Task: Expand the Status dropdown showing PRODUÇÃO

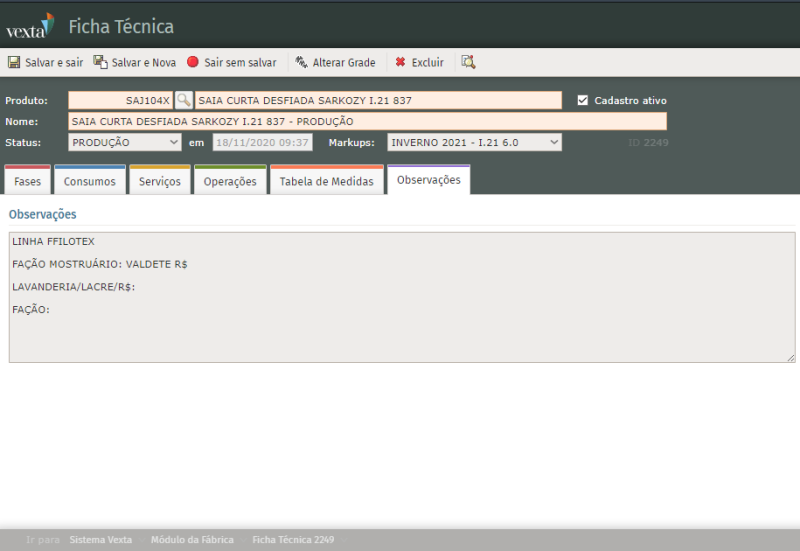Action: point(125,142)
